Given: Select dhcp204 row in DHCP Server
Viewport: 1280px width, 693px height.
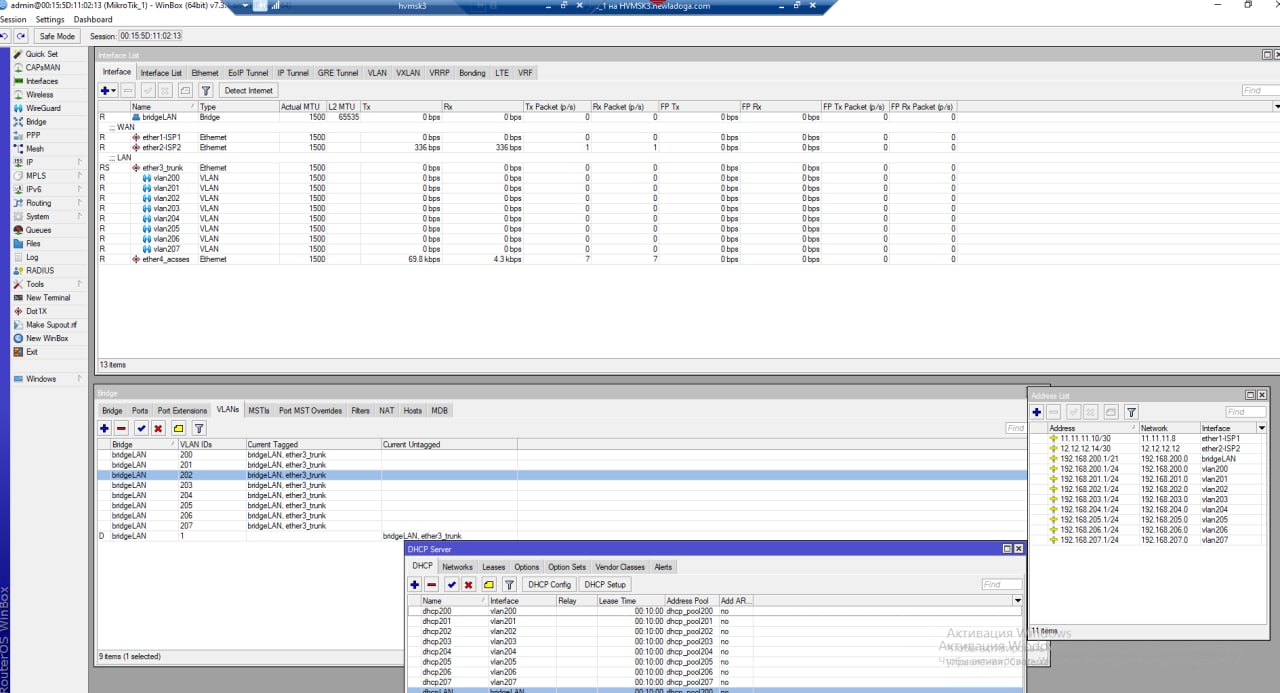Looking at the screenshot, I should [x=715, y=651].
